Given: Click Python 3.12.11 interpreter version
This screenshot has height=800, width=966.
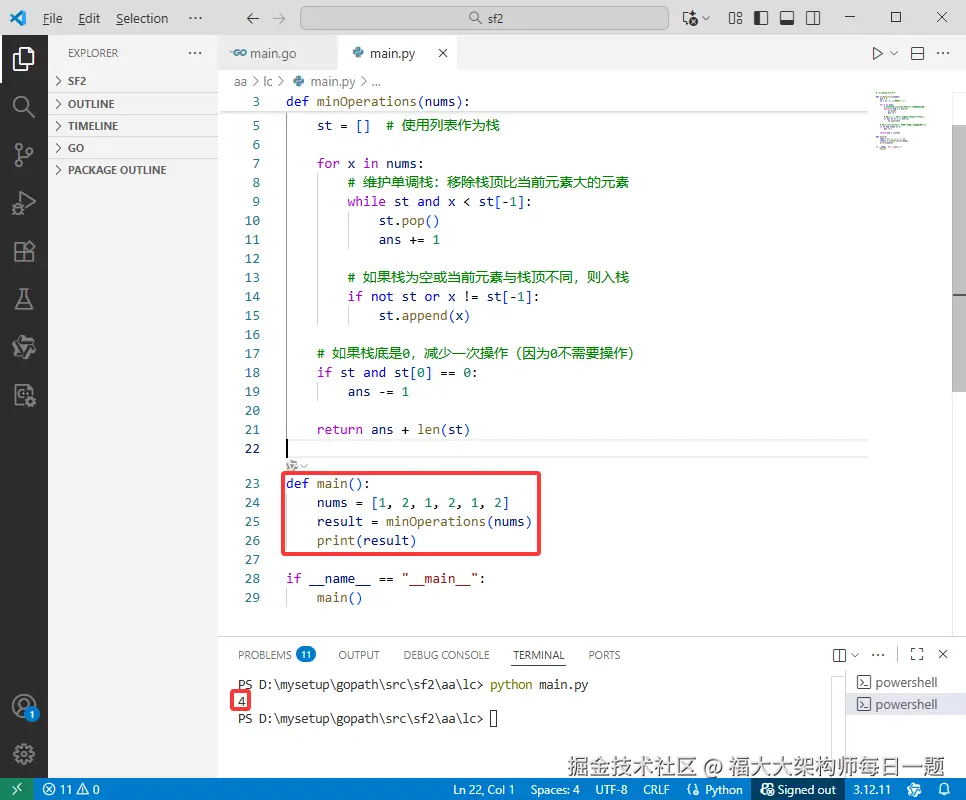Looking at the screenshot, I should coord(872,789).
